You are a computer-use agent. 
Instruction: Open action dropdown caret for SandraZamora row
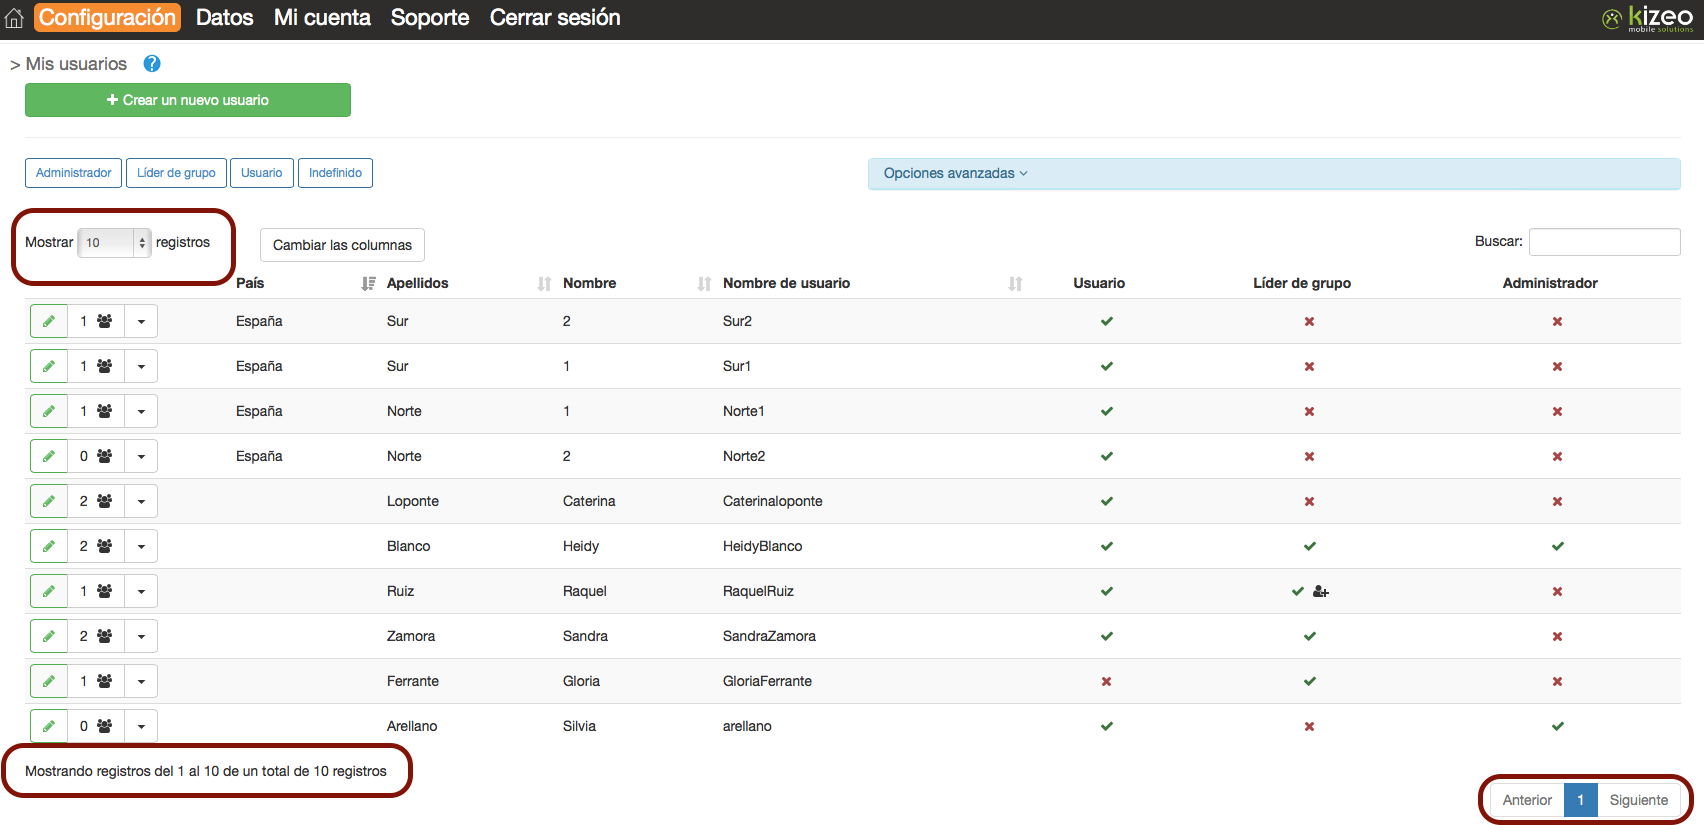coord(141,636)
